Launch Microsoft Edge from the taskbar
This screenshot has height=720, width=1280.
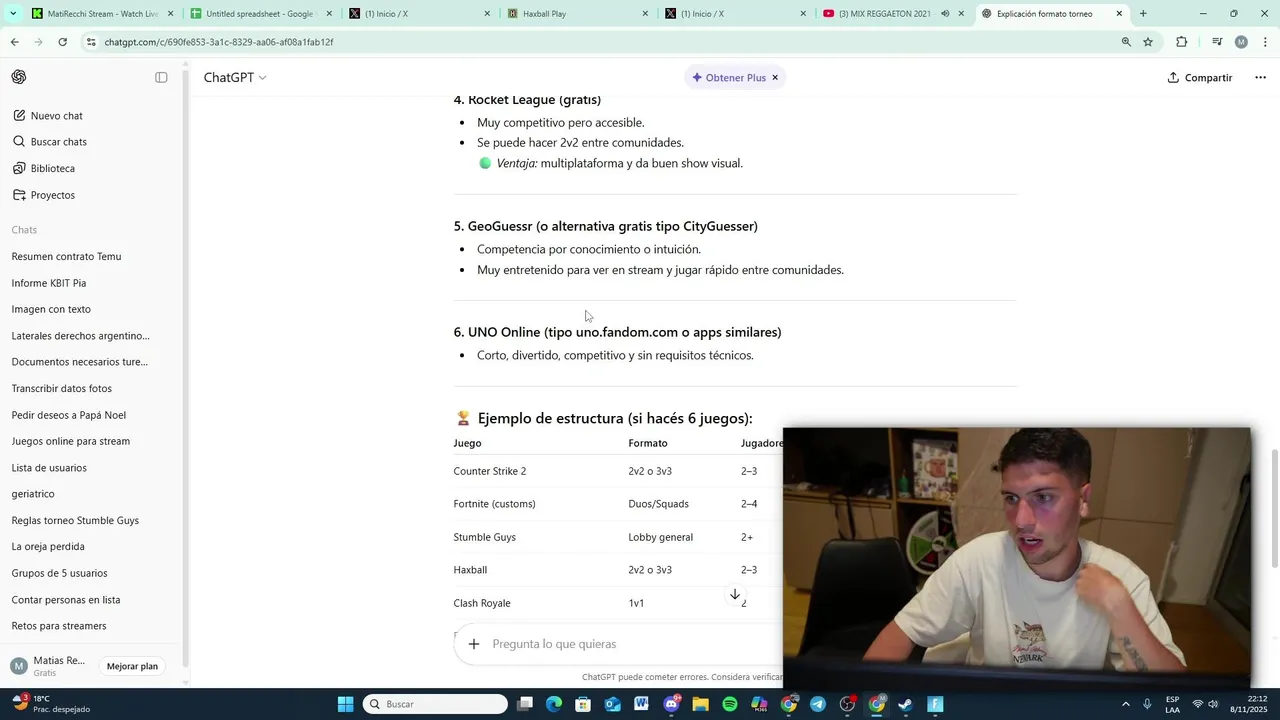tap(554, 704)
